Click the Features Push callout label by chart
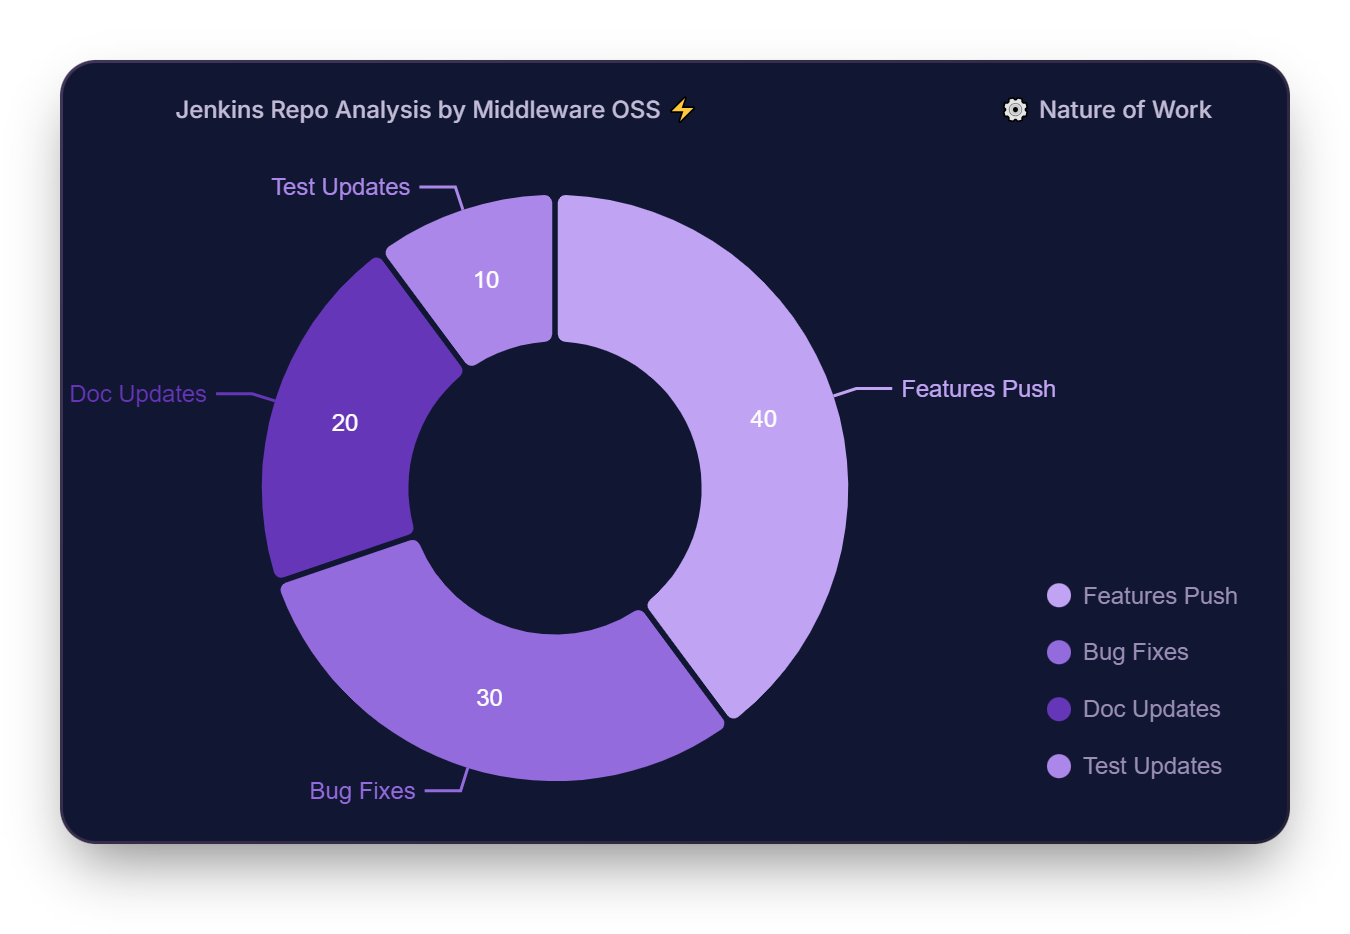Image resolution: width=1350 pixels, height=934 pixels. click(x=978, y=389)
